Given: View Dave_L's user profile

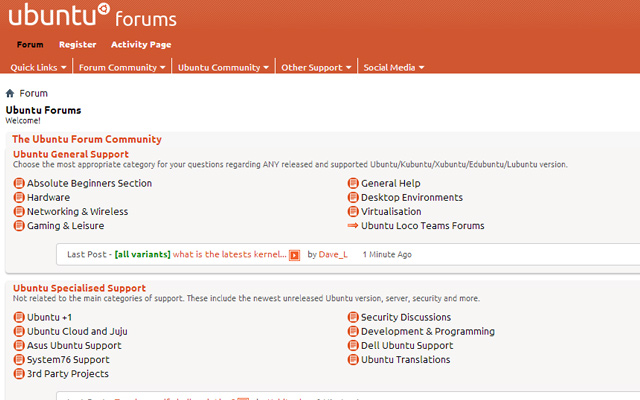Looking at the screenshot, I should (x=334, y=255).
